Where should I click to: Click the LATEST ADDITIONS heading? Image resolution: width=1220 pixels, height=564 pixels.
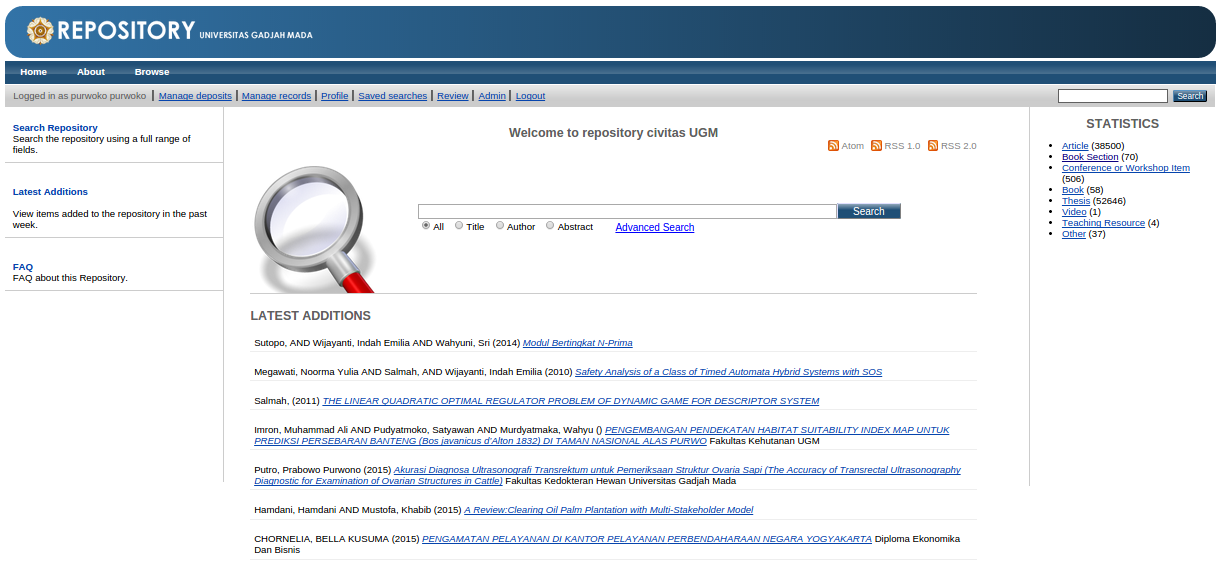(x=311, y=316)
